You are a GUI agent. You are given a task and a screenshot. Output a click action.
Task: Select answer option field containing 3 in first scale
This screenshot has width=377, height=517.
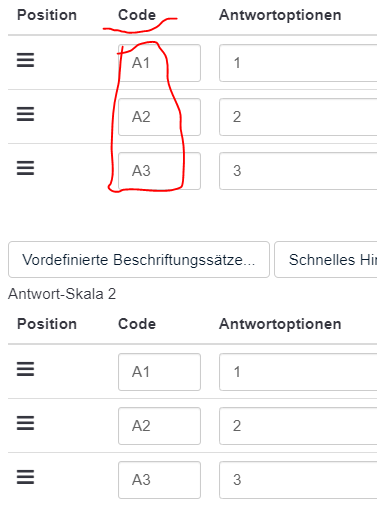[298, 171]
